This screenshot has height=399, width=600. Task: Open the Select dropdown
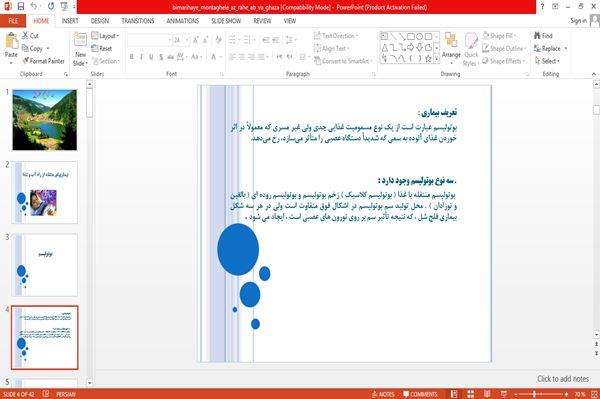coord(548,61)
